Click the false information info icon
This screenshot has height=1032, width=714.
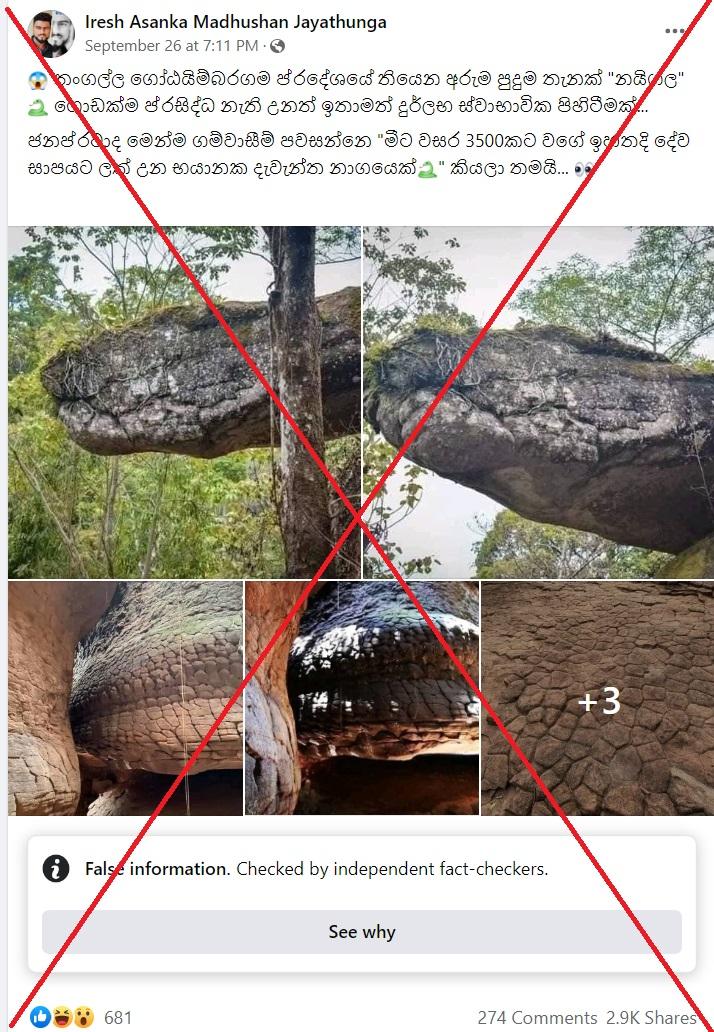coord(56,869)
